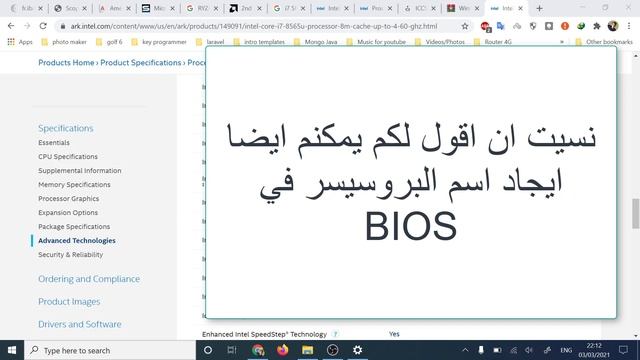
Task: Open the Other bookmarks folder
Action: [x=604, y=42]
